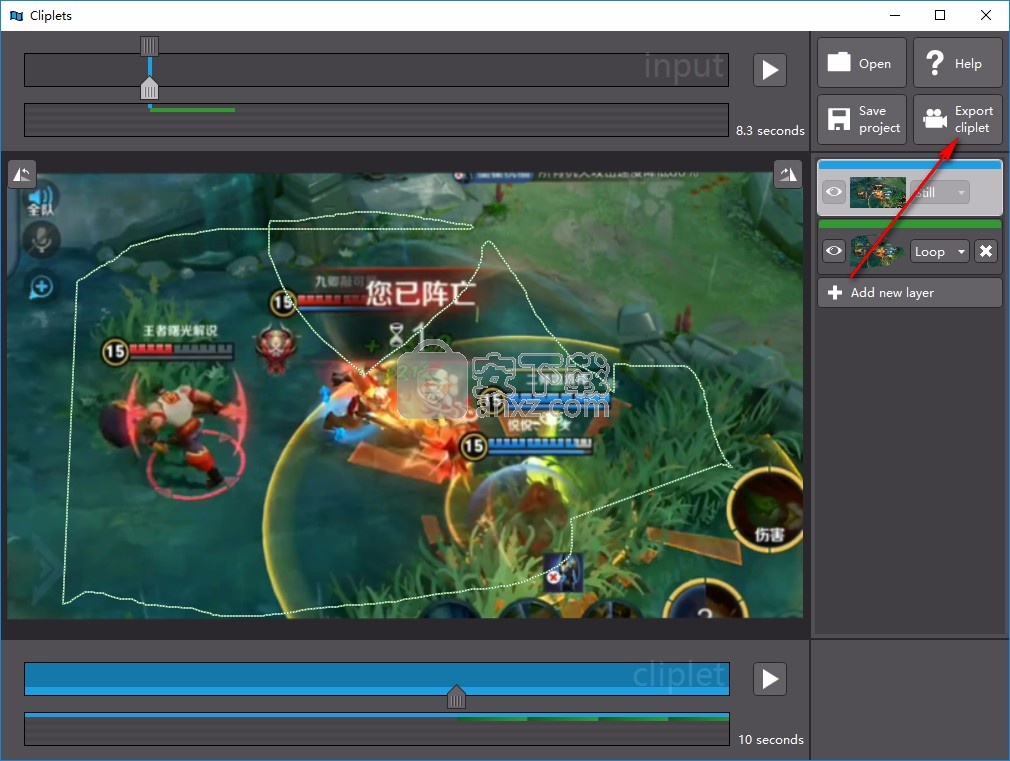1010x761 pixels.
Task: Click the question mark Help icon
Action: 935,63
